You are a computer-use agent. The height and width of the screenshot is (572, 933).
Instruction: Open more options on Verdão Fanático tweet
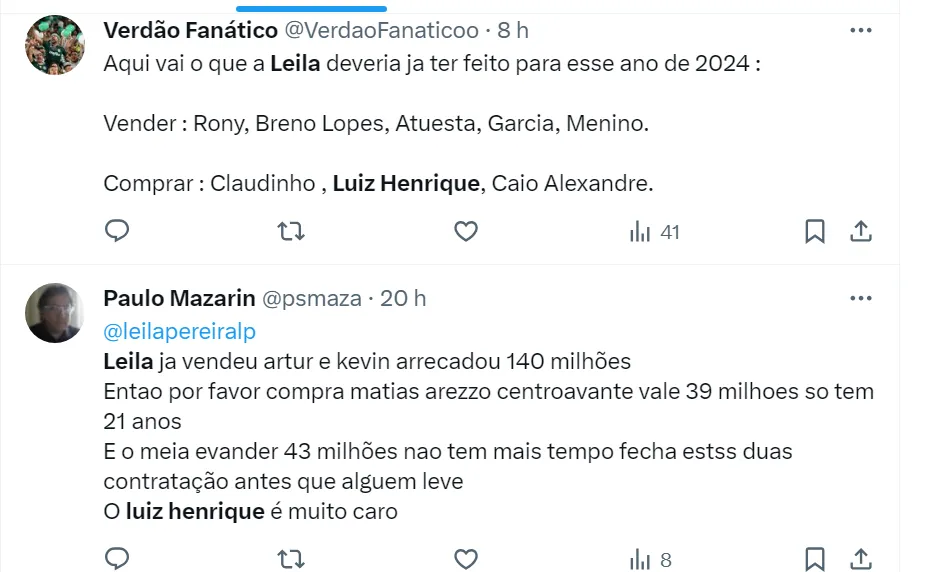click(x=860, y=31)
